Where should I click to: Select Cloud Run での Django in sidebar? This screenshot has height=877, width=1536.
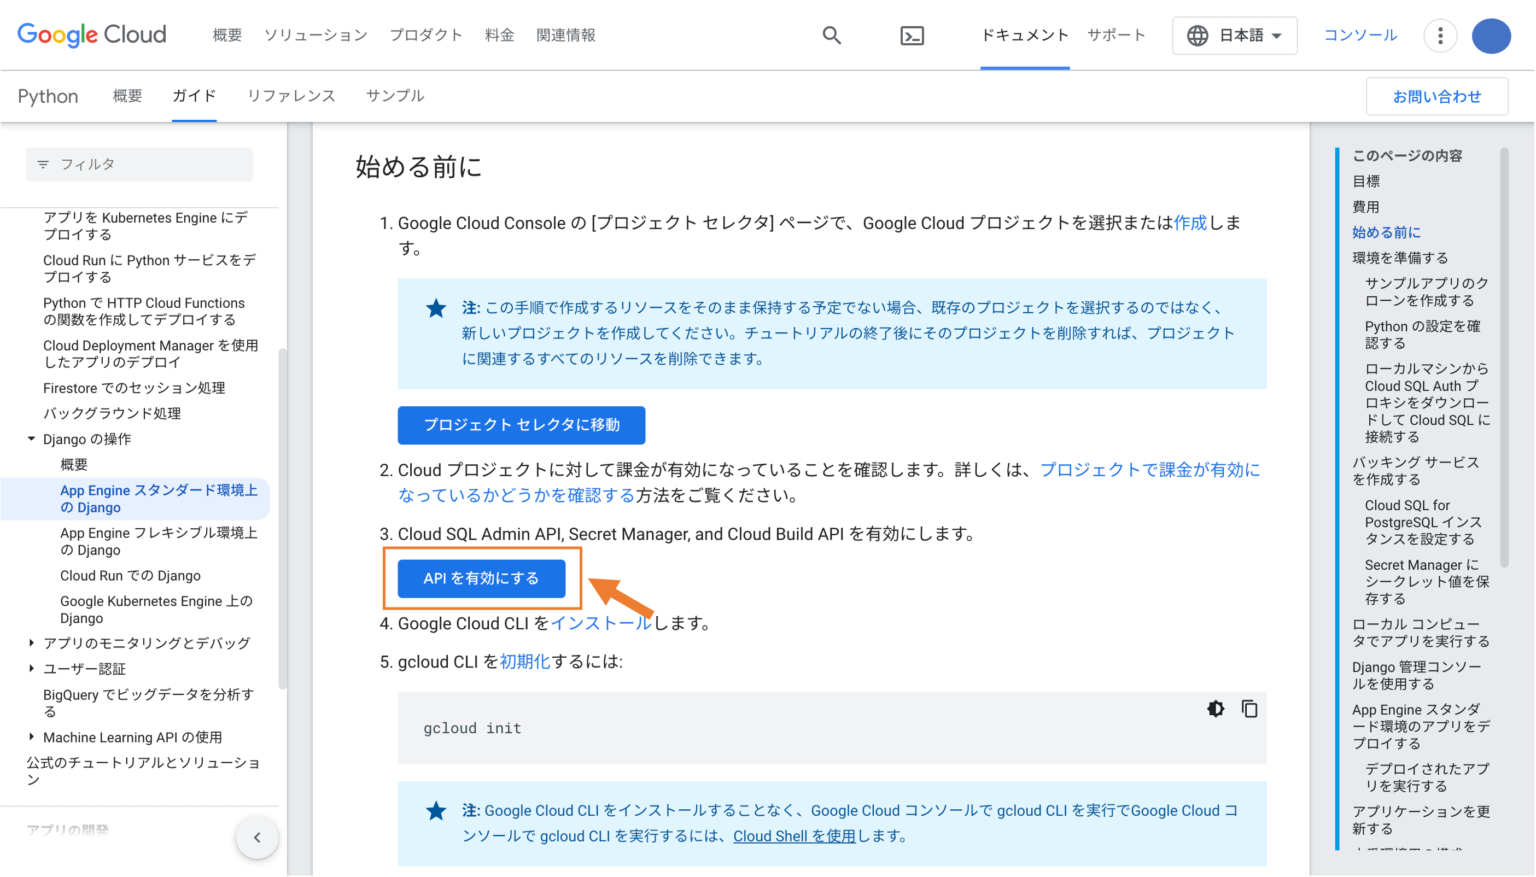130,575
